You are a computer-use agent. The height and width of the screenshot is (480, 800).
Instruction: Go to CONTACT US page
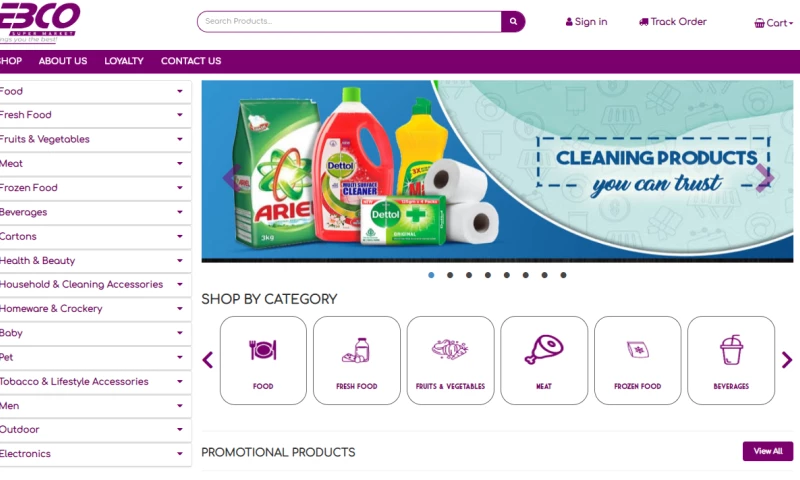point(191,61)
